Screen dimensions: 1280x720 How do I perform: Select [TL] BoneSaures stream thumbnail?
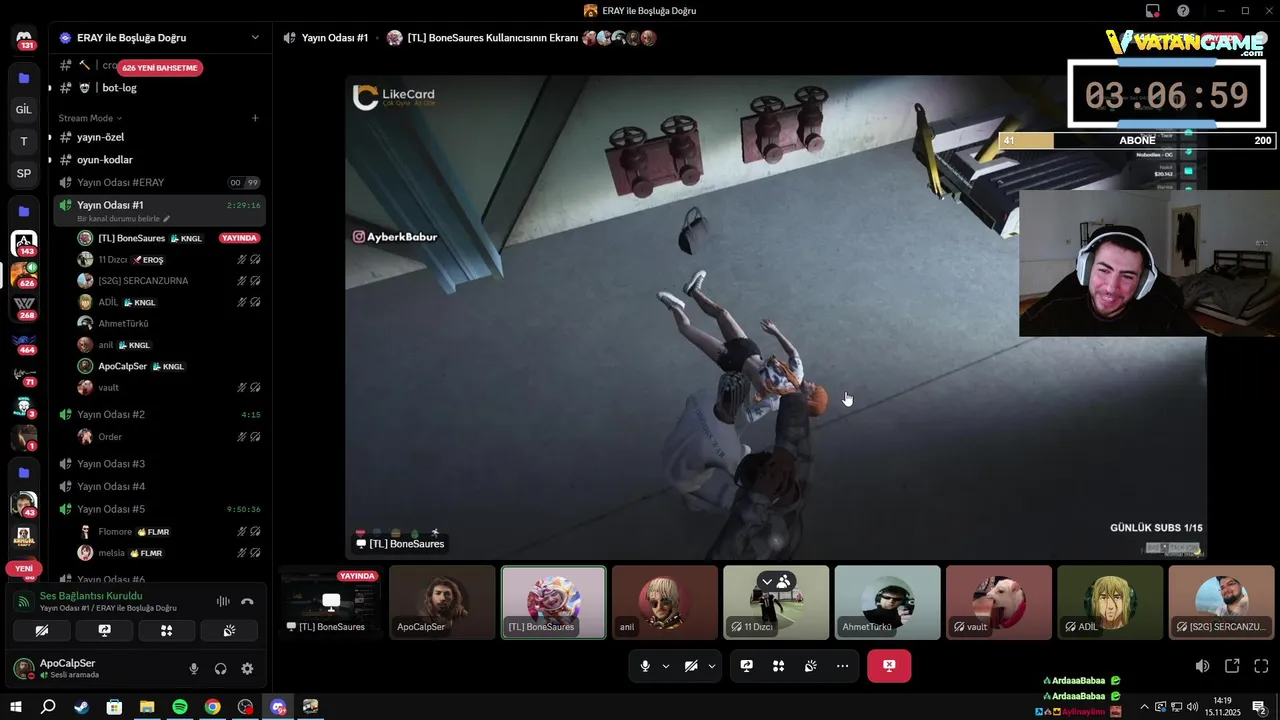pos(331,602)
